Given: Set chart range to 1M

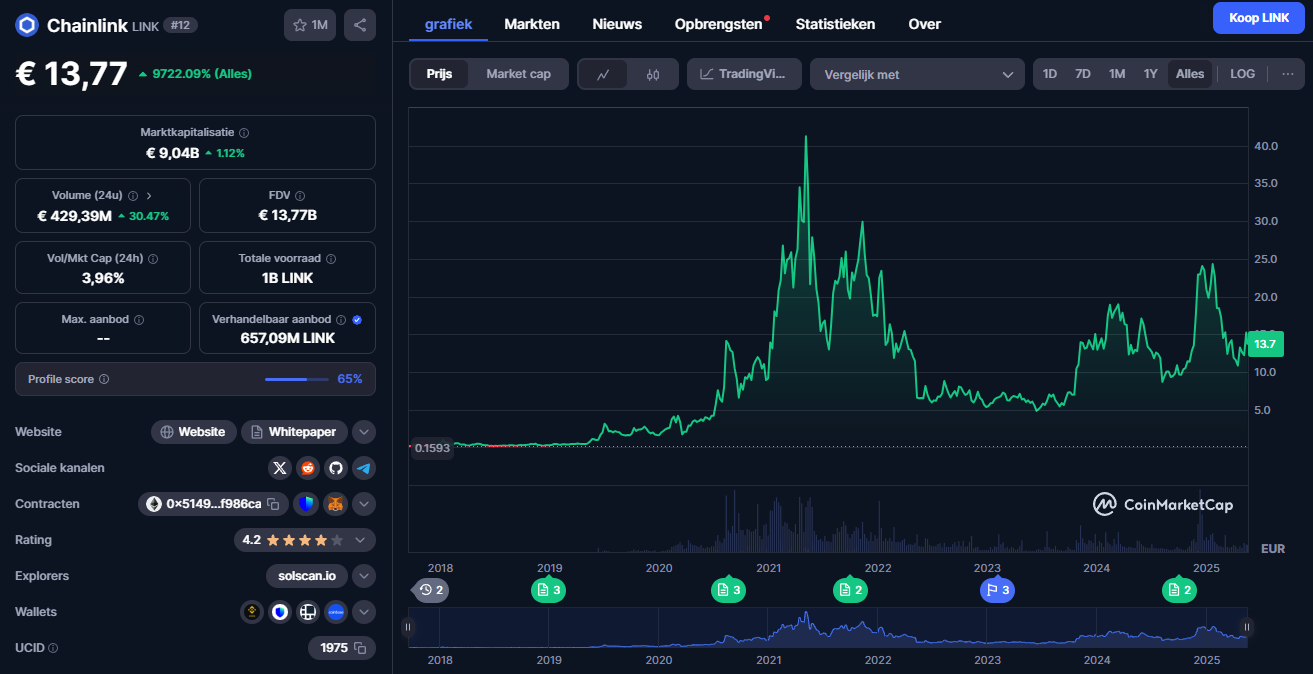Looking at the screenshot, I should pos(1117,74).
